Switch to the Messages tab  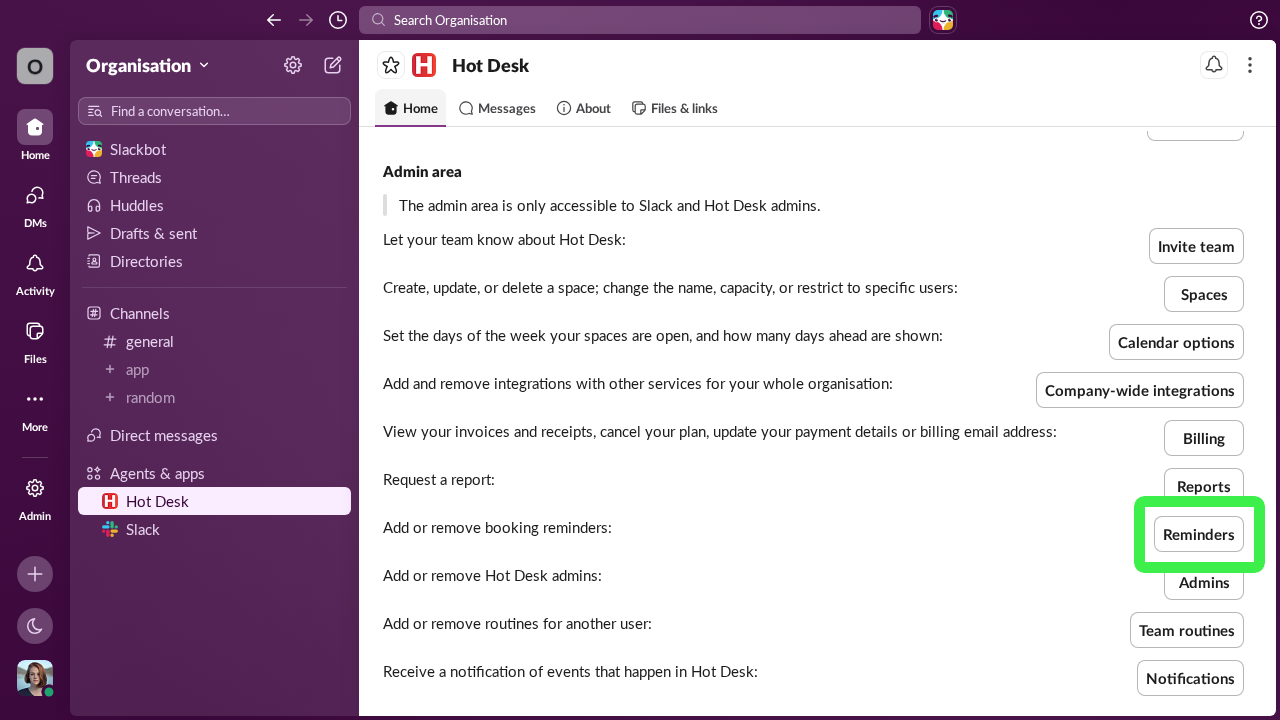tap(497, 108)
